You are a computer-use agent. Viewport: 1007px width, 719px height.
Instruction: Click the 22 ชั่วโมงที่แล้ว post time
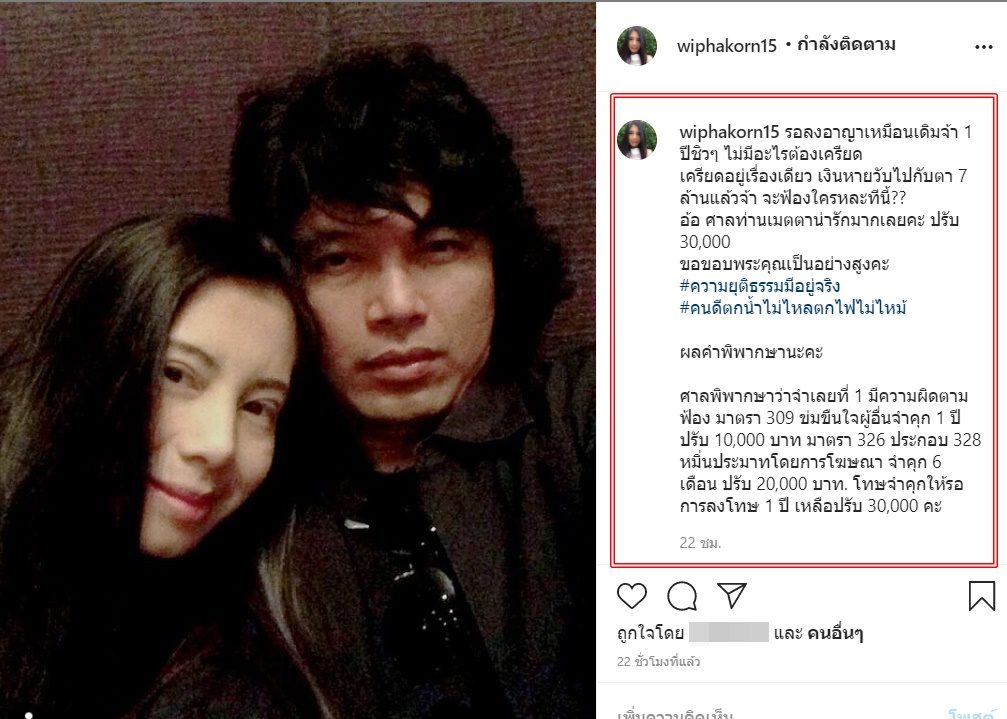(658, 661)
